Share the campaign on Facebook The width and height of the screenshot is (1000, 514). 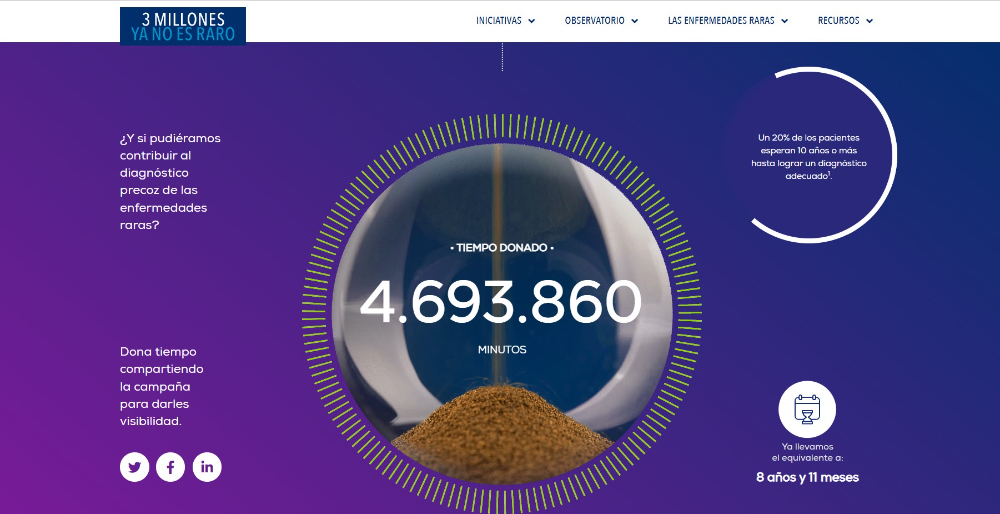170,467
